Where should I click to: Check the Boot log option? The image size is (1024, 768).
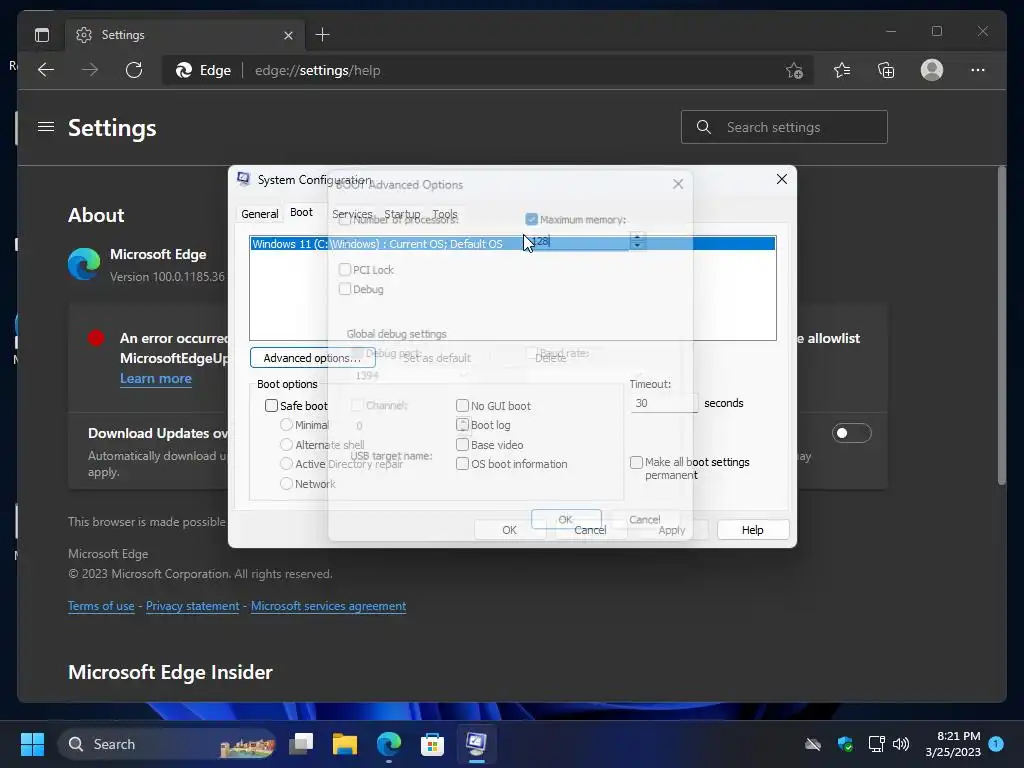462,424
